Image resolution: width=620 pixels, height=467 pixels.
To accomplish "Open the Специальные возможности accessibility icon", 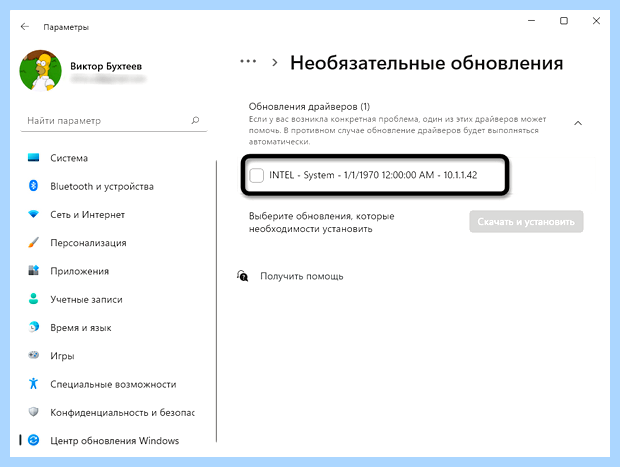I will 34,383.
